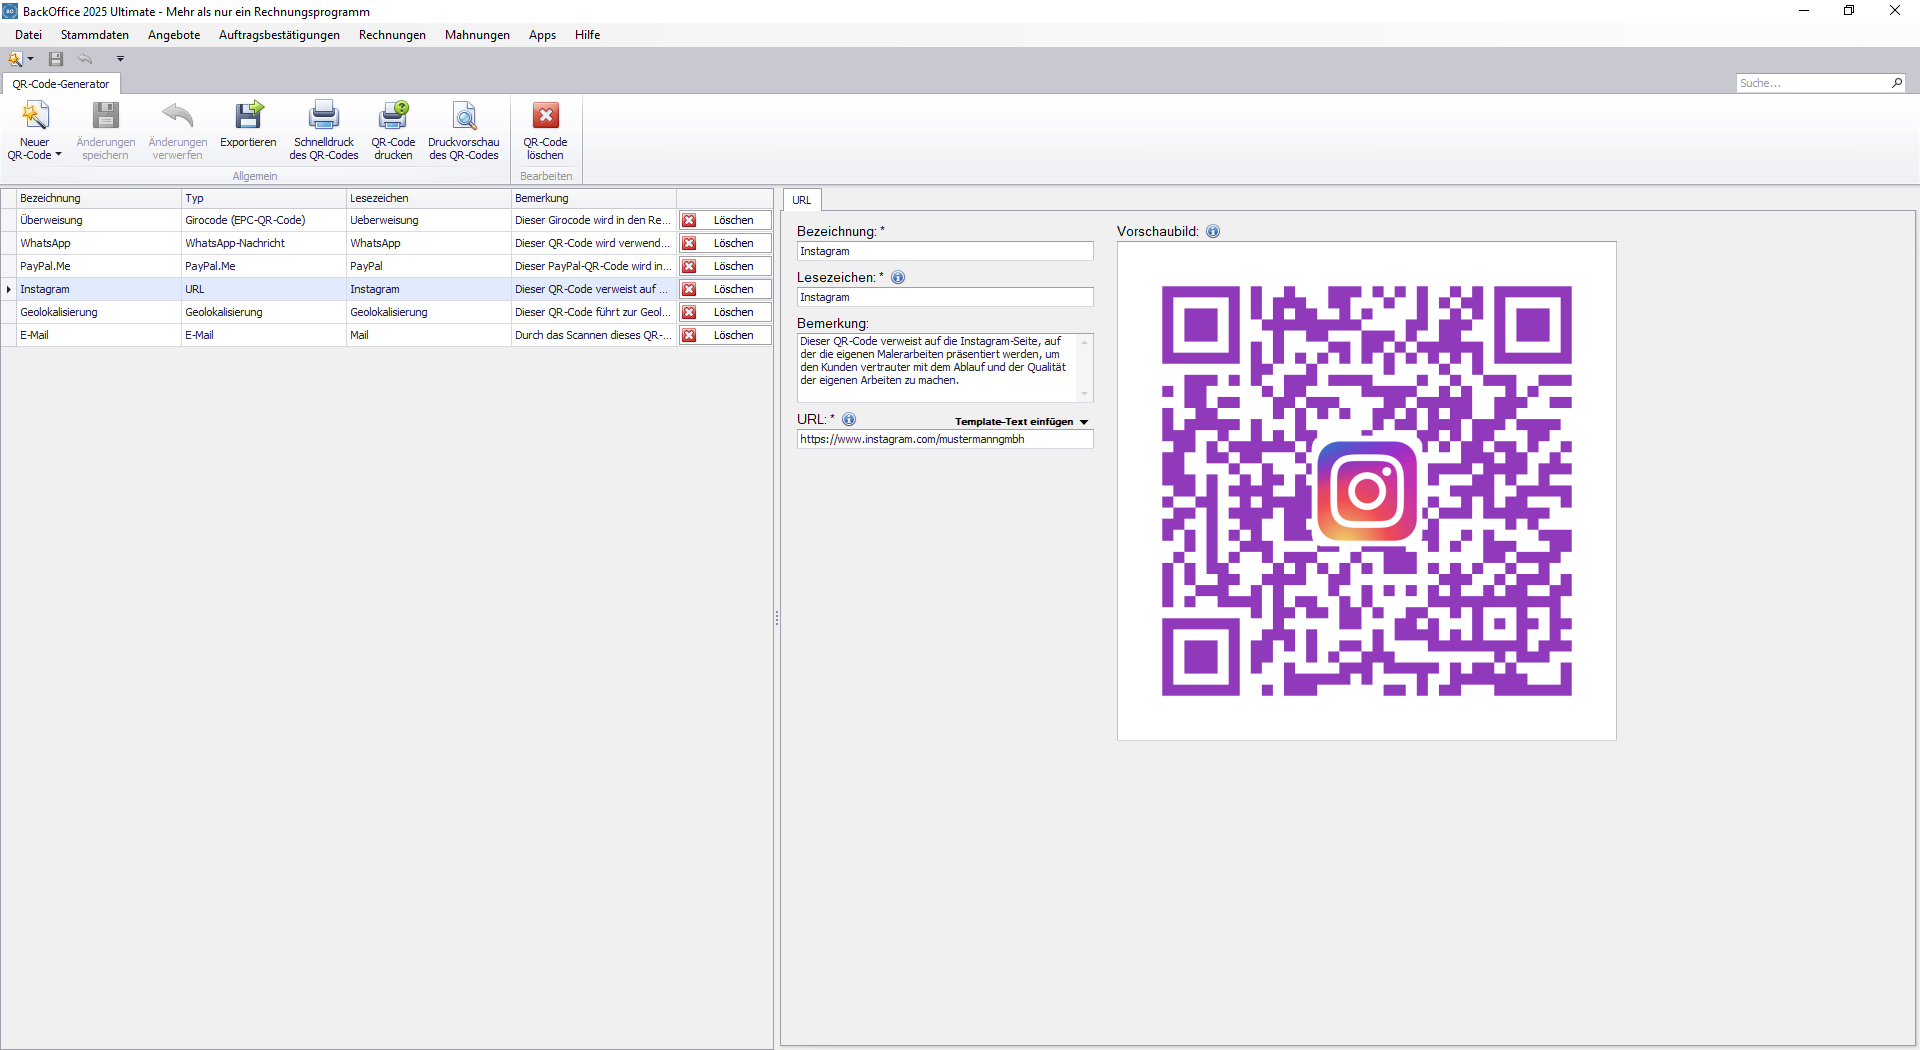The image size is (1920, 1050).
Task: Click Löschen button for E-Mail
Action: point(725,335)
